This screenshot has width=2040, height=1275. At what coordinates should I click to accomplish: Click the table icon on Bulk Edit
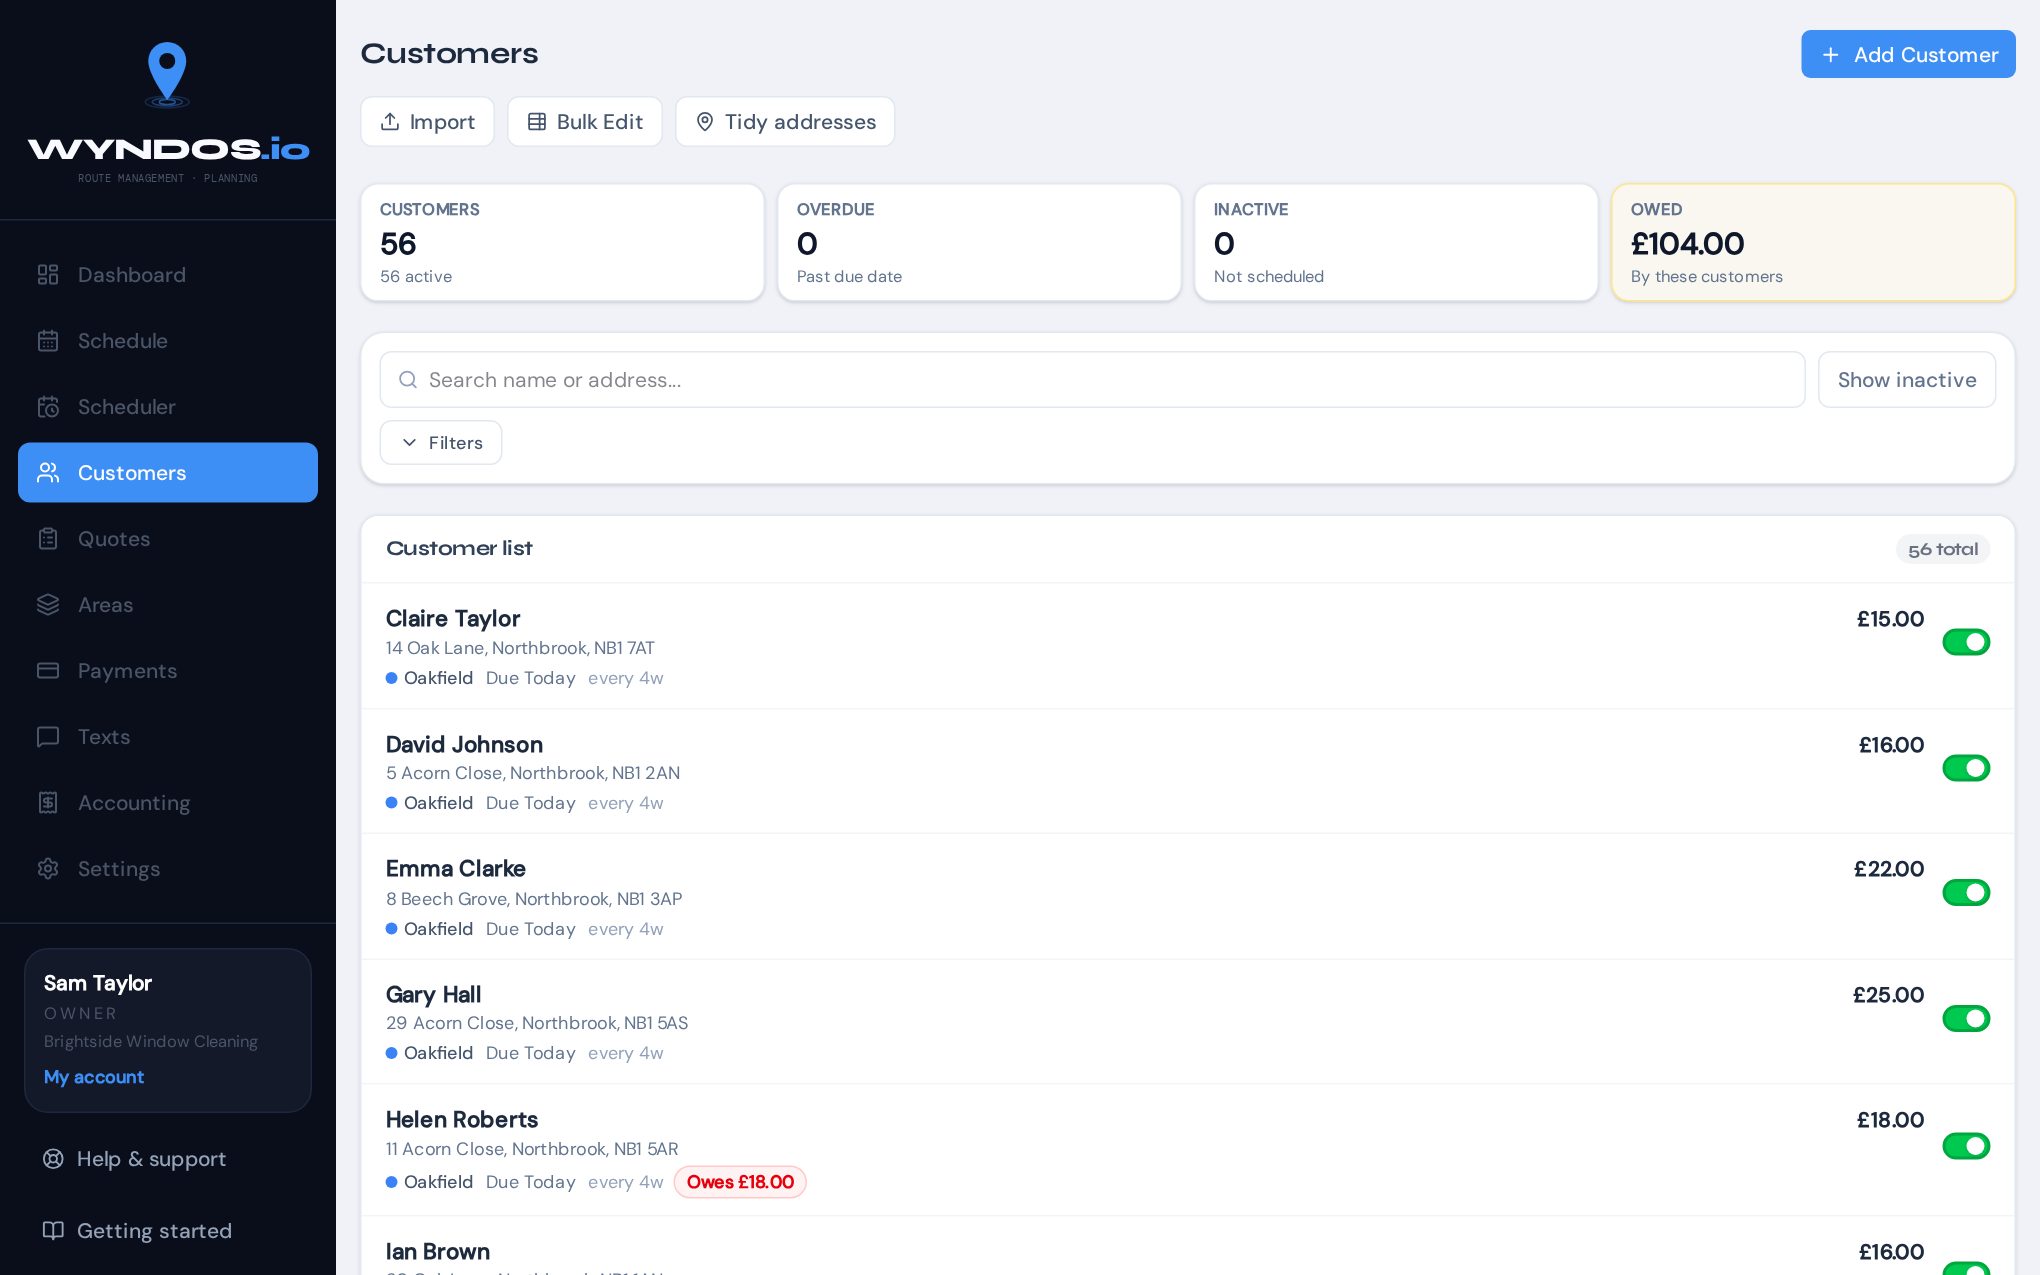coord(537,122)
